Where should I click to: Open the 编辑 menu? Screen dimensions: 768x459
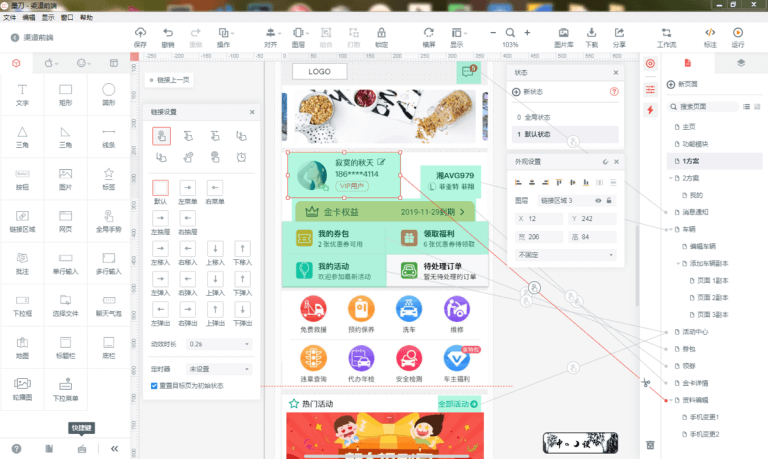[x=28, y=17]
